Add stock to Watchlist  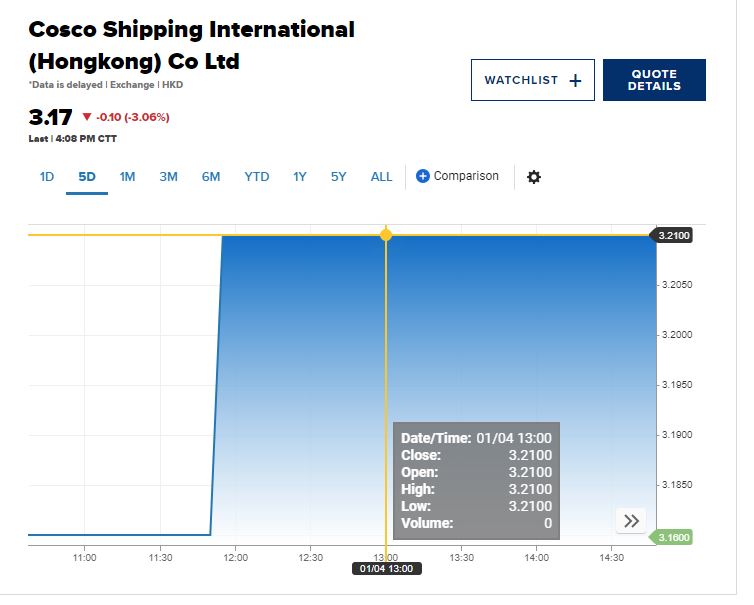[533, 80]
